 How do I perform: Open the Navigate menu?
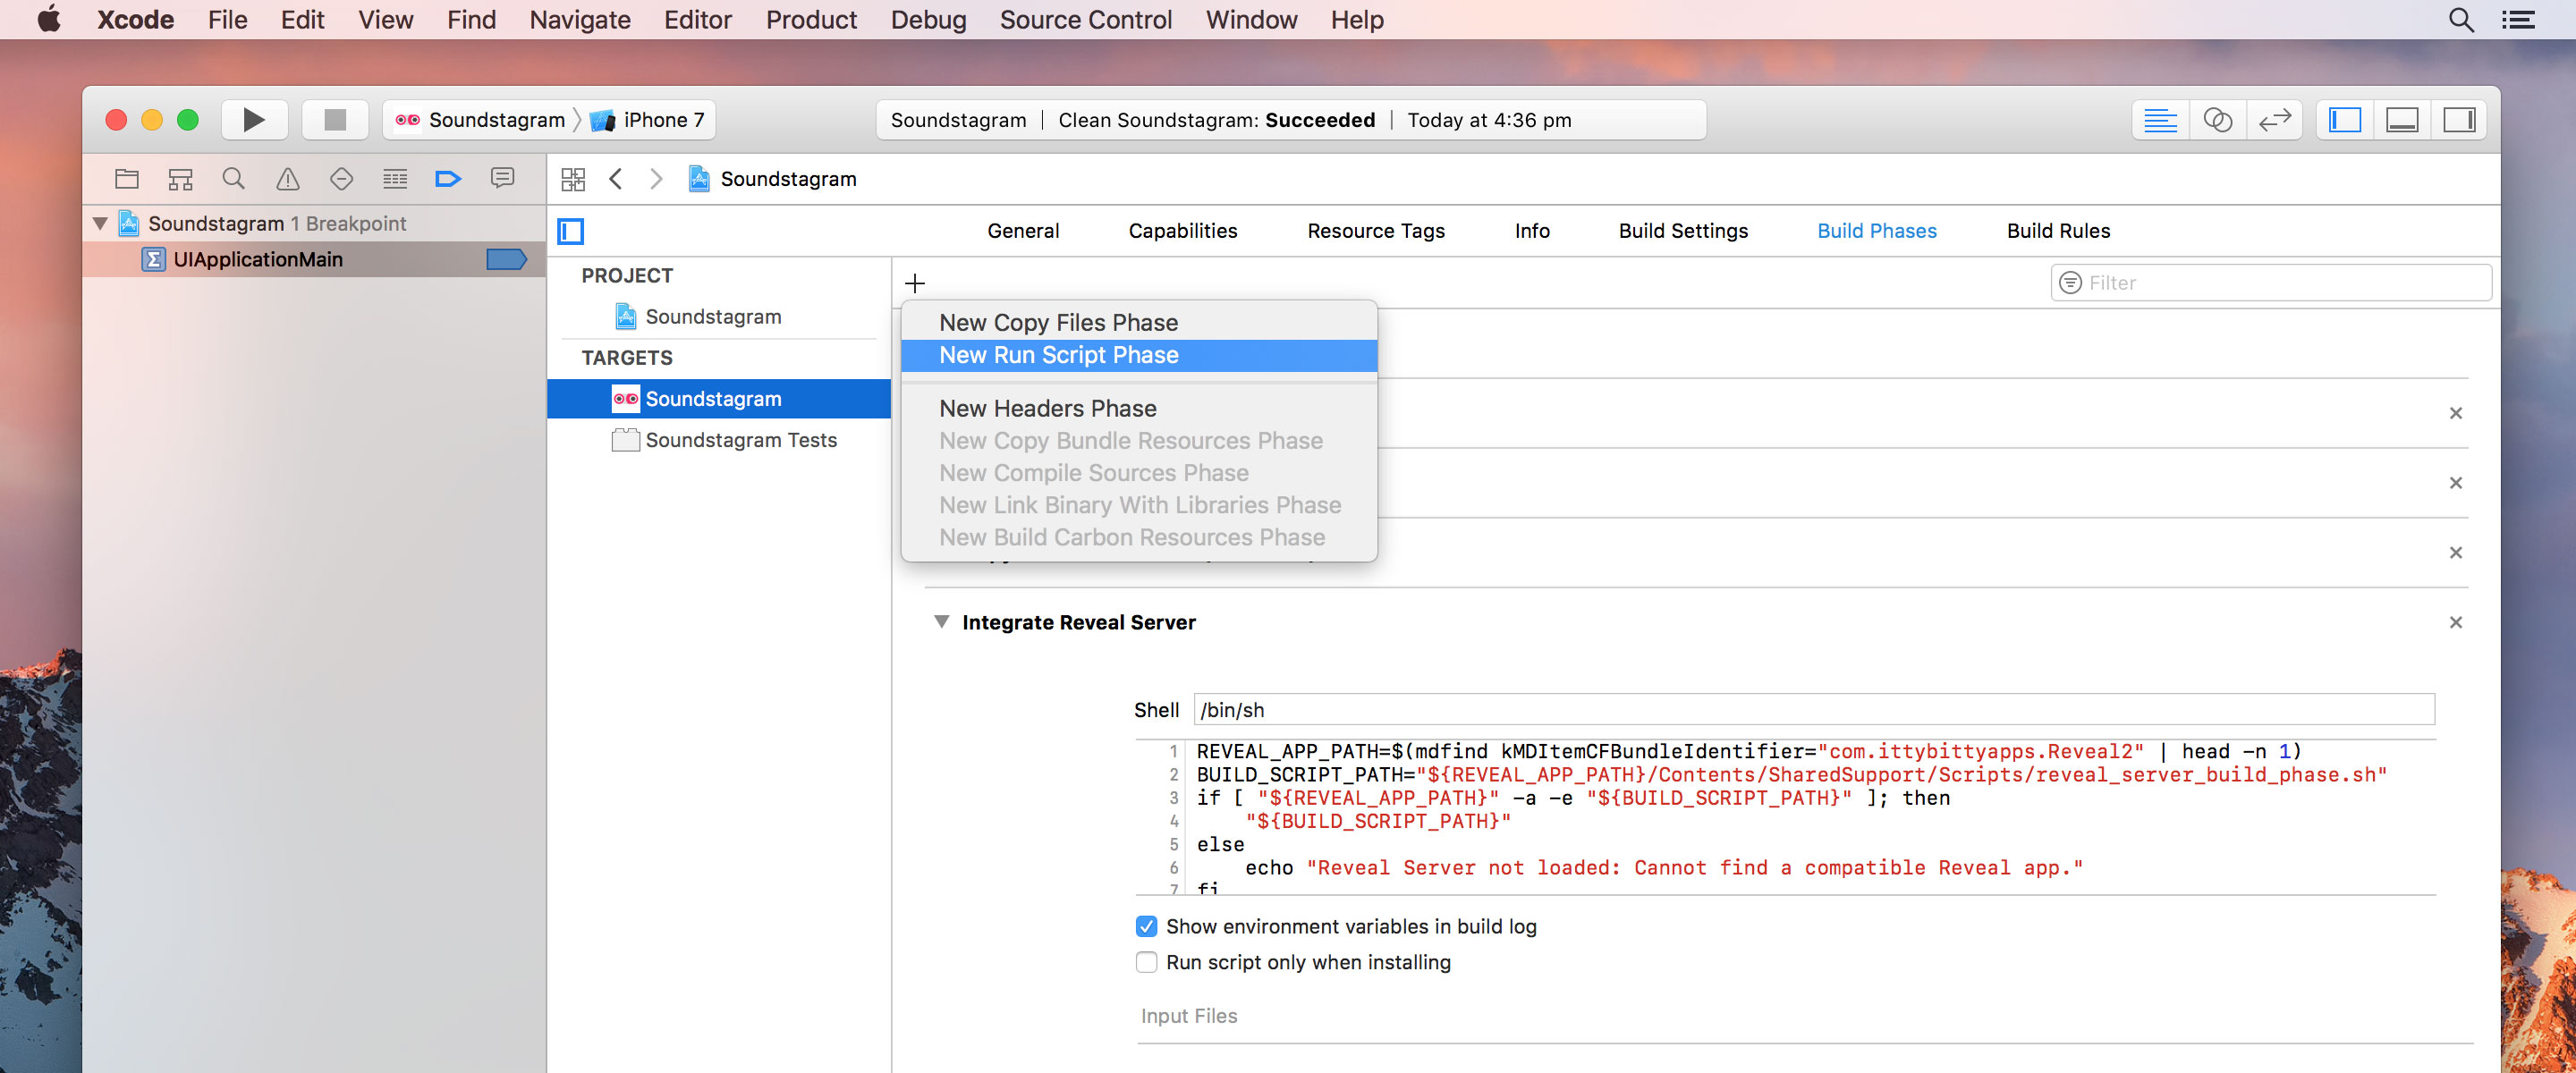(x=579, y=20)
